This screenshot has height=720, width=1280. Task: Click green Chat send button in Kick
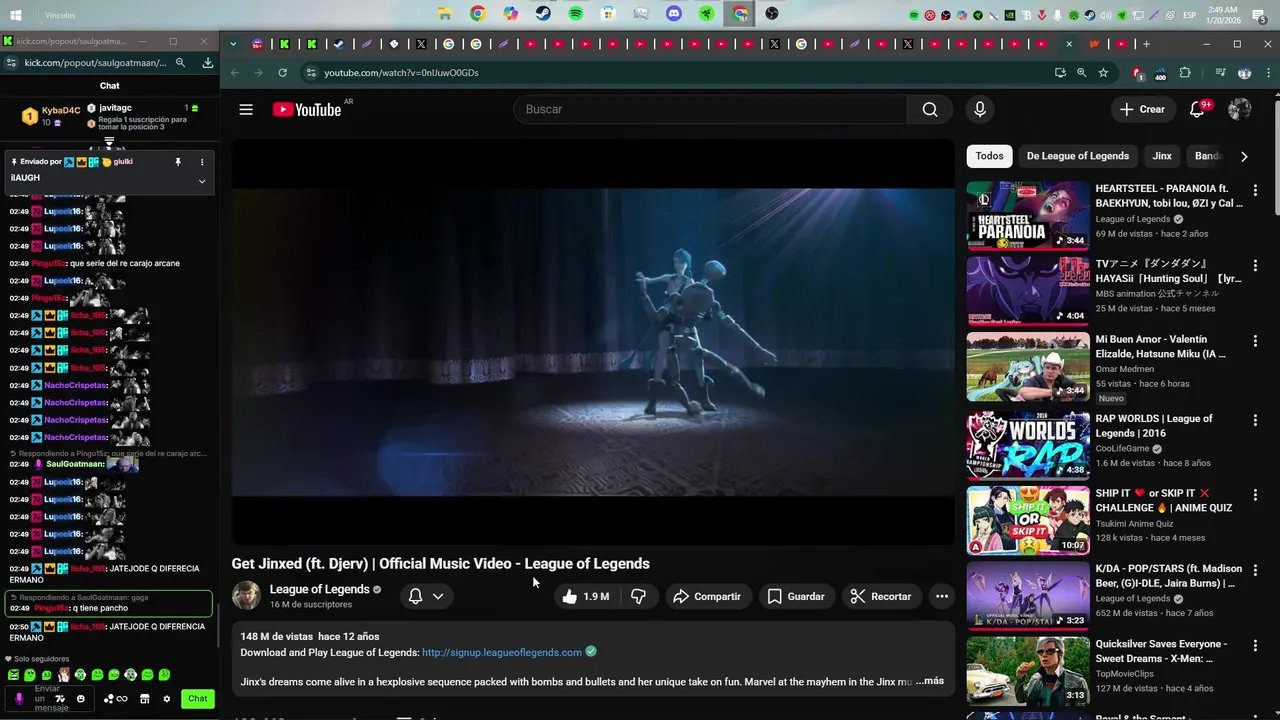point(198,699)
